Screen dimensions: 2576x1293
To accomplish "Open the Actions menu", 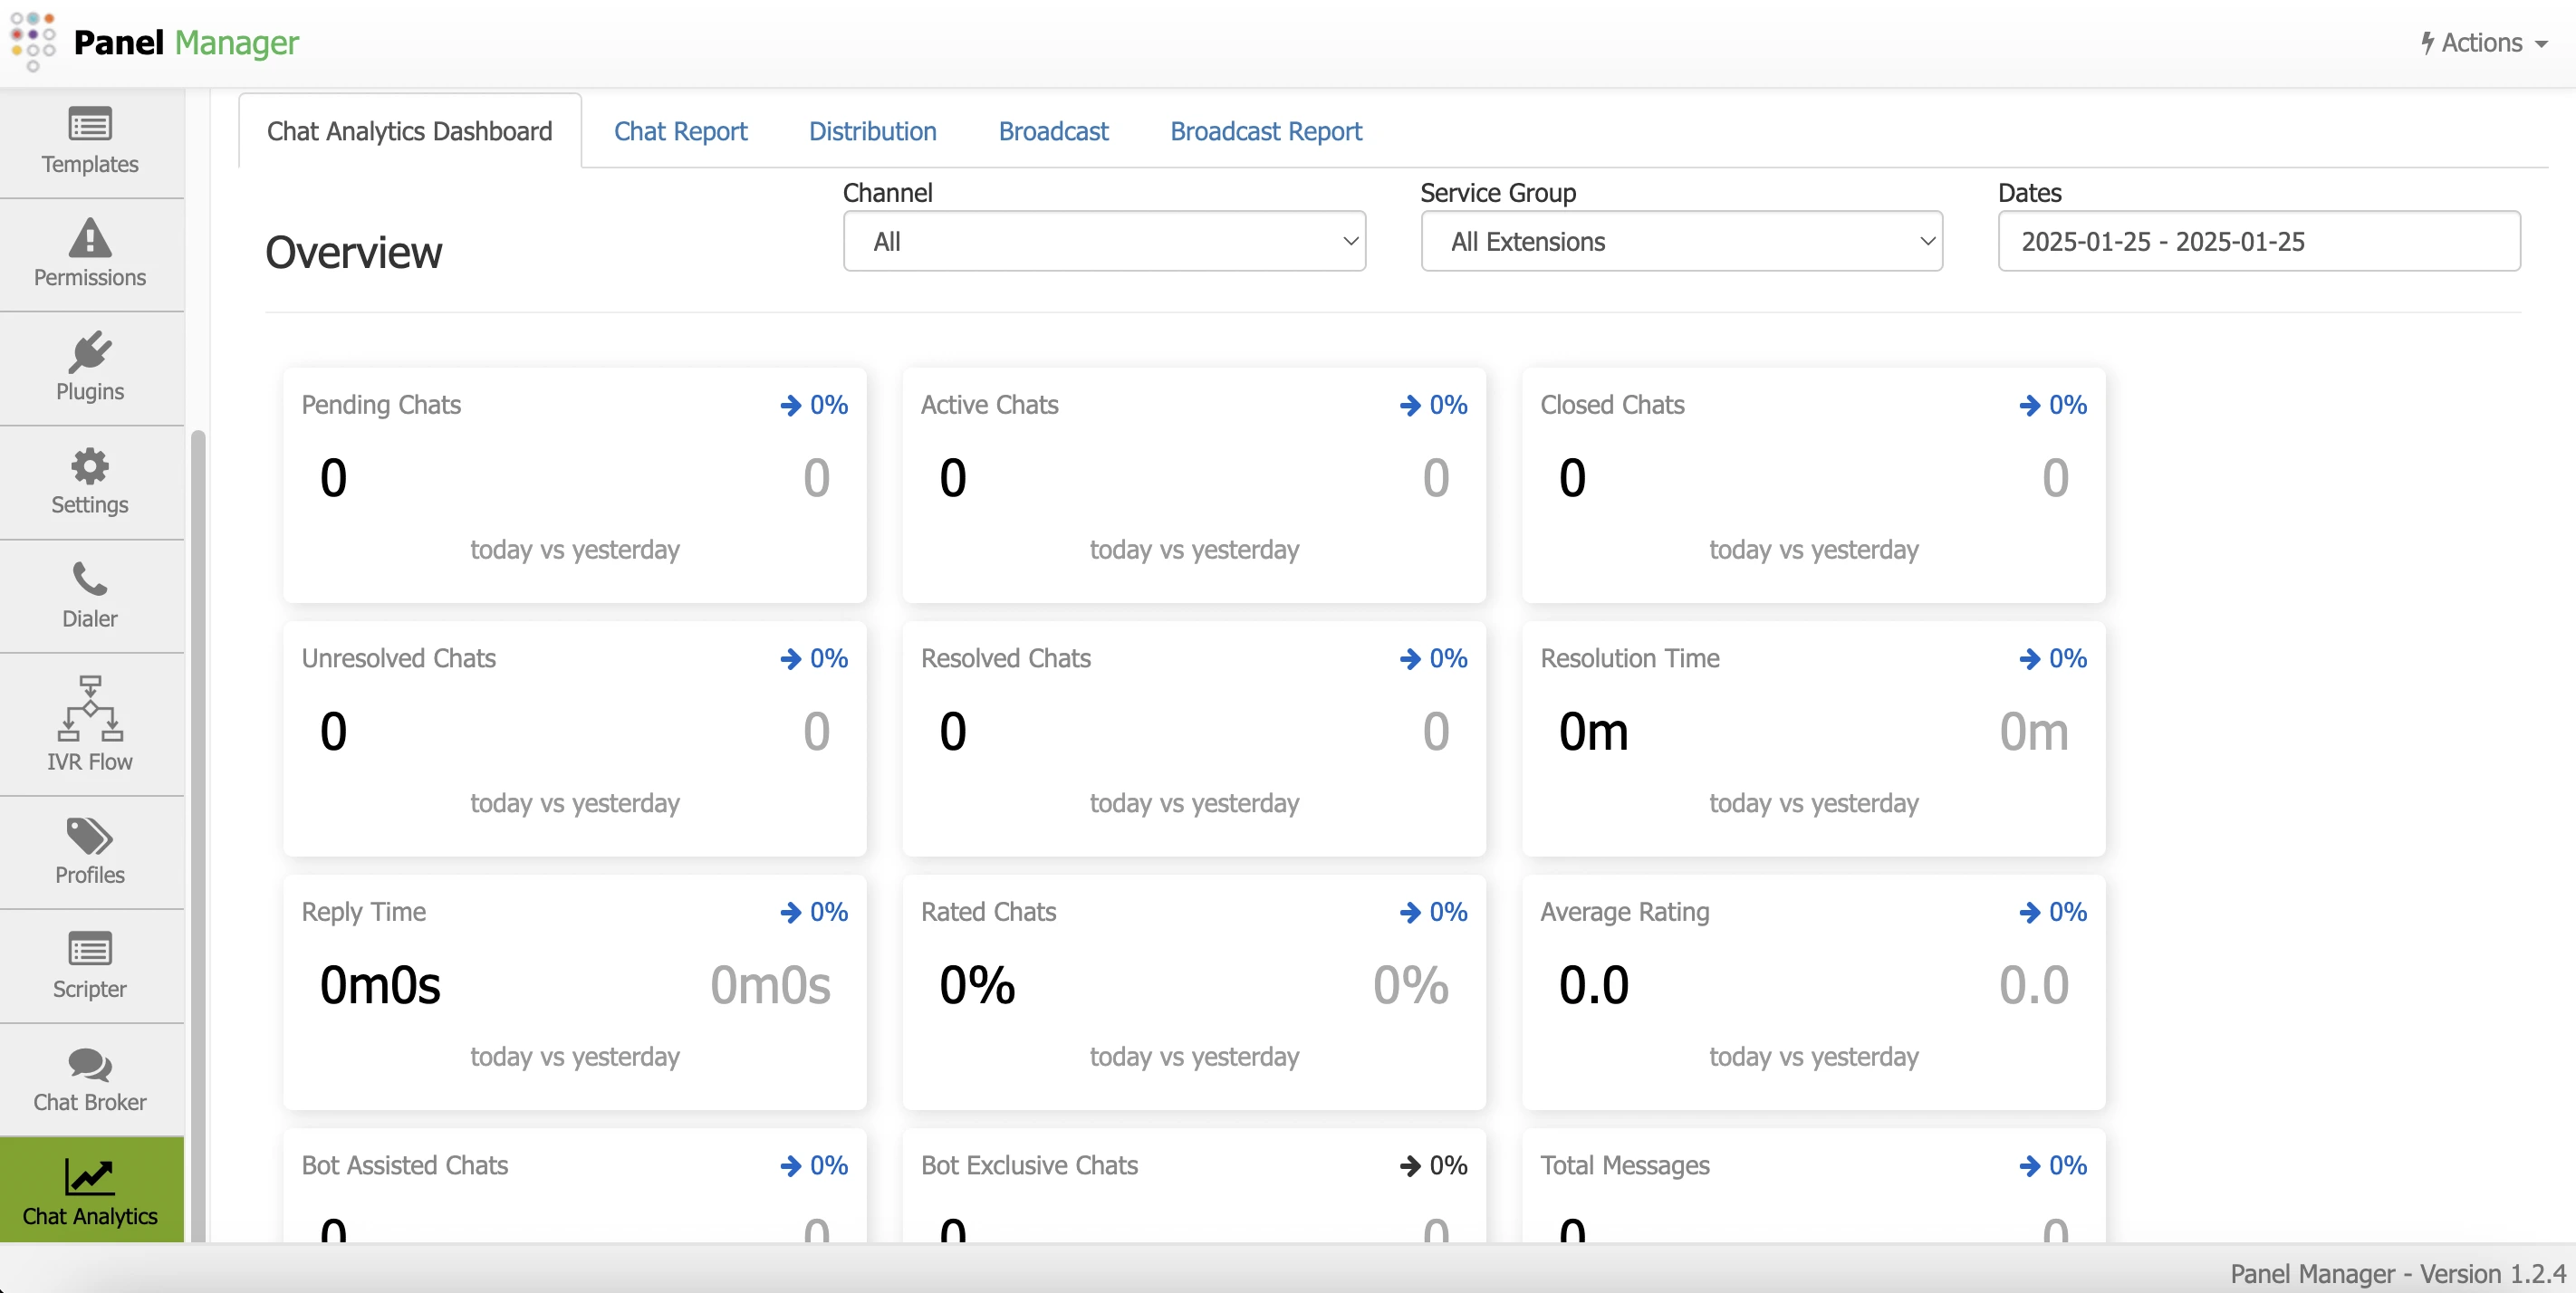I will pos(2483,43).
